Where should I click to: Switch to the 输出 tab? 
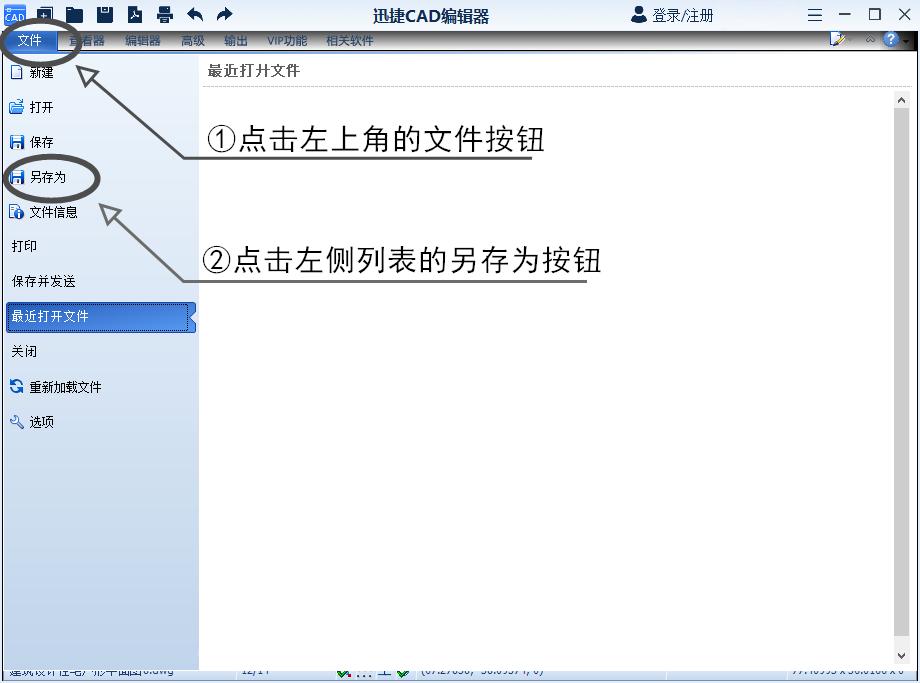(x=236, y=40)
